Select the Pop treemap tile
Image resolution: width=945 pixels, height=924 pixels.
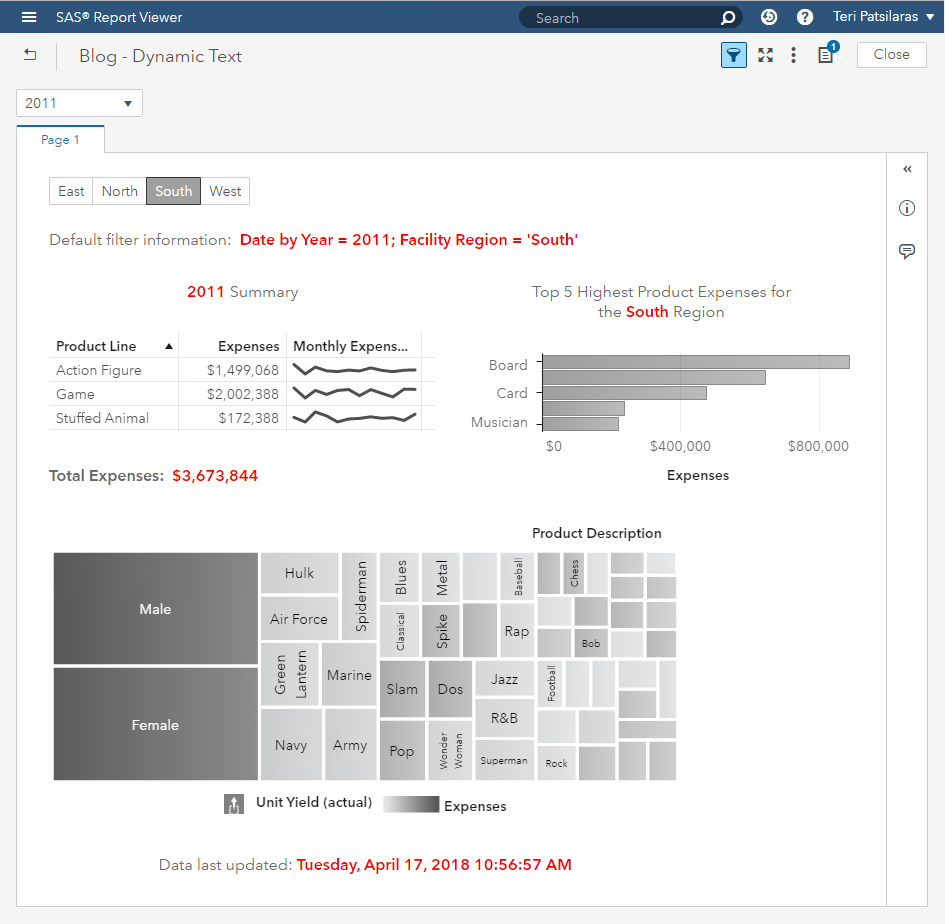[402, 750]
